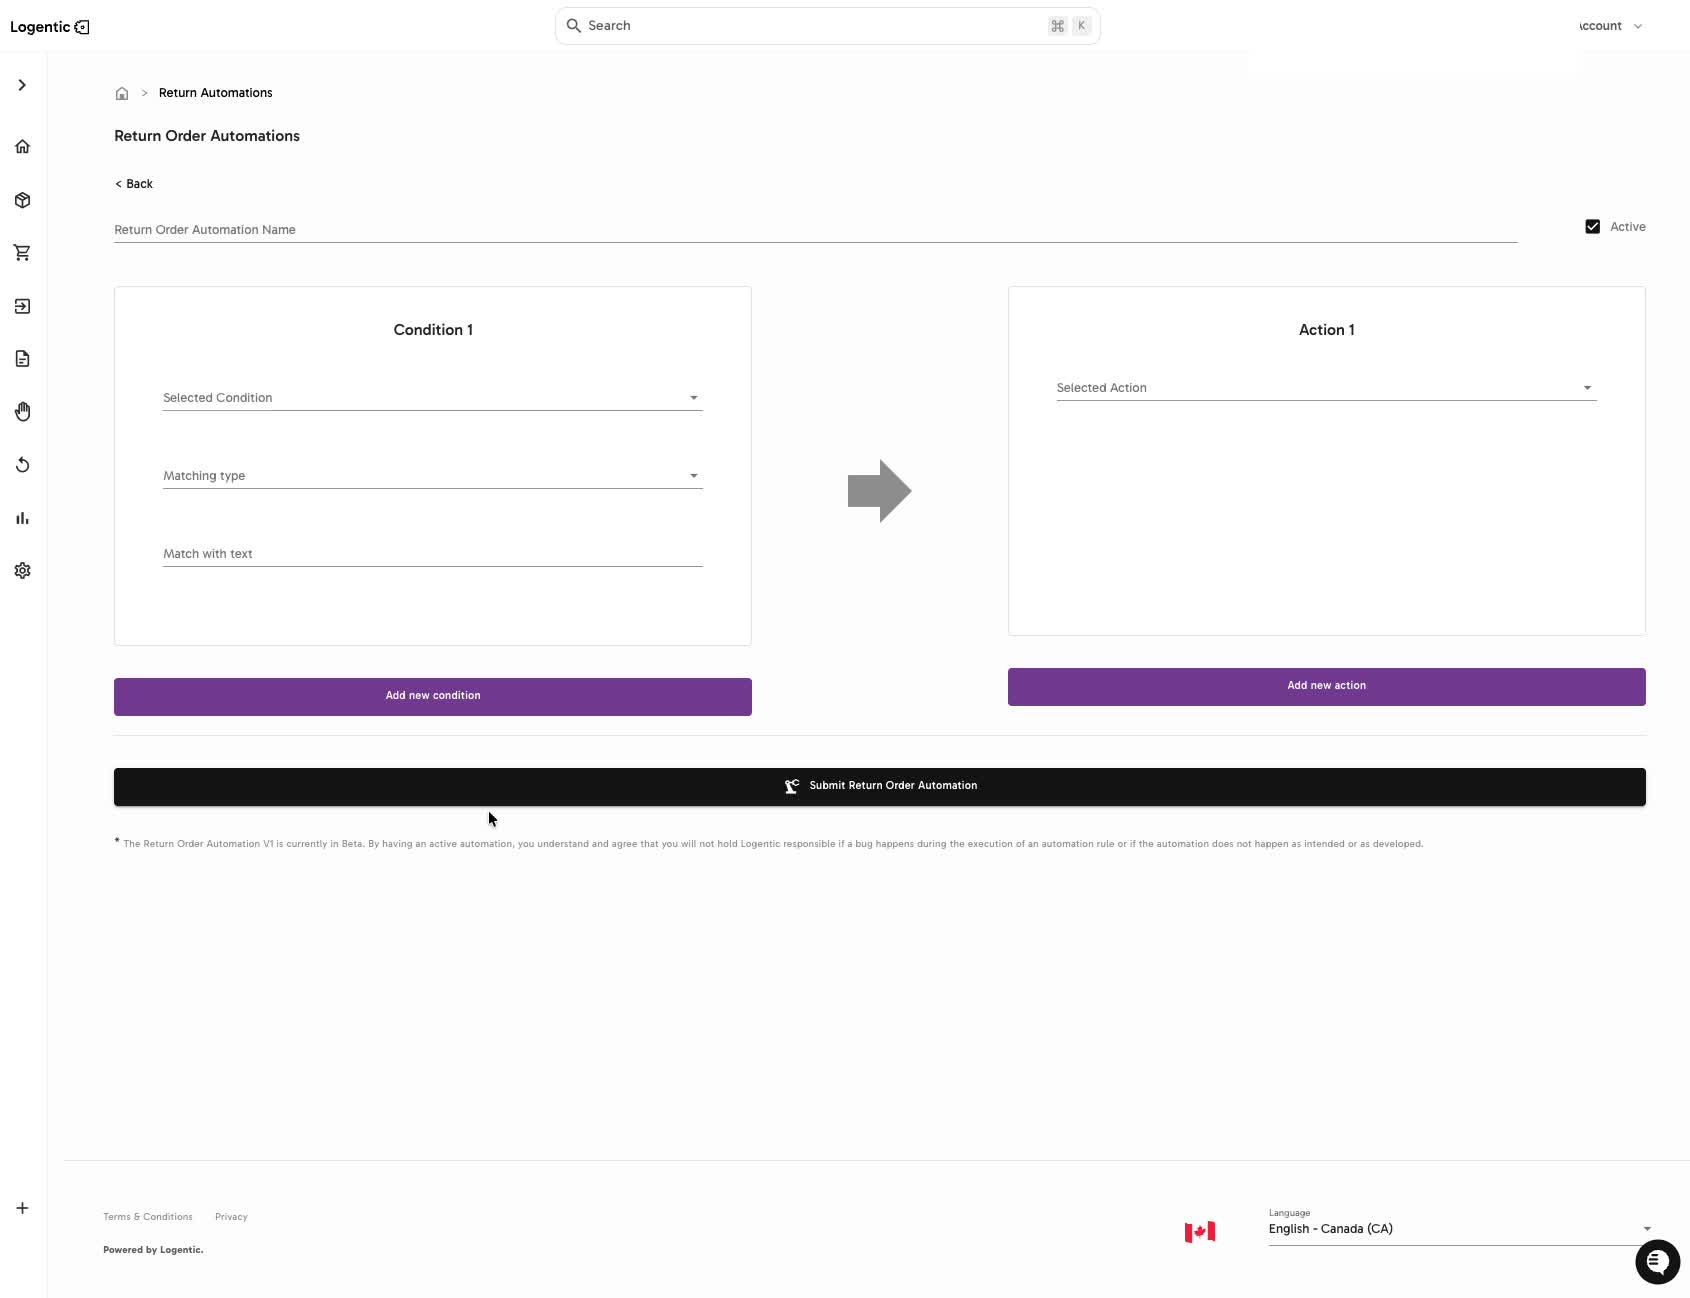Focus the top Search bar
The image size is (1690, 1298).
pyautogui.click(x=827, y=26)
